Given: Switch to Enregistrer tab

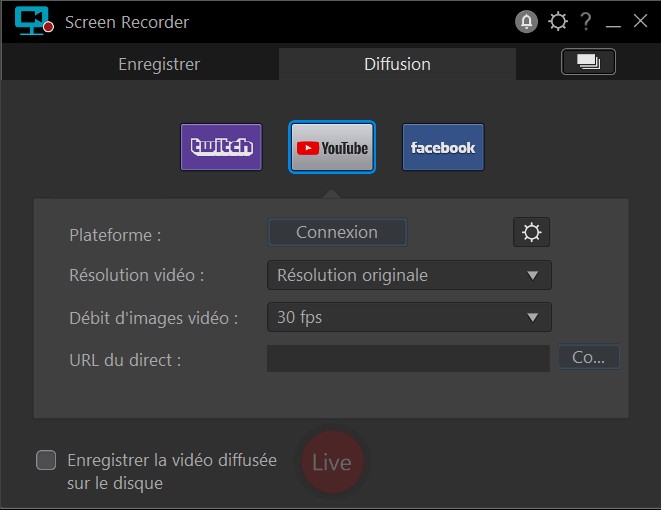Looking at the screenshot, I should click(x=159, y=64).
